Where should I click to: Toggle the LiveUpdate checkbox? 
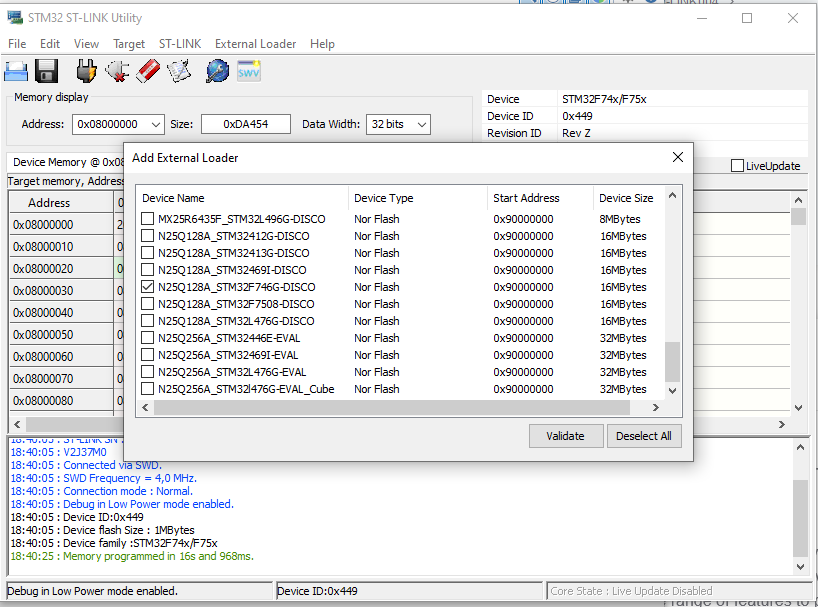coord(737,166)
